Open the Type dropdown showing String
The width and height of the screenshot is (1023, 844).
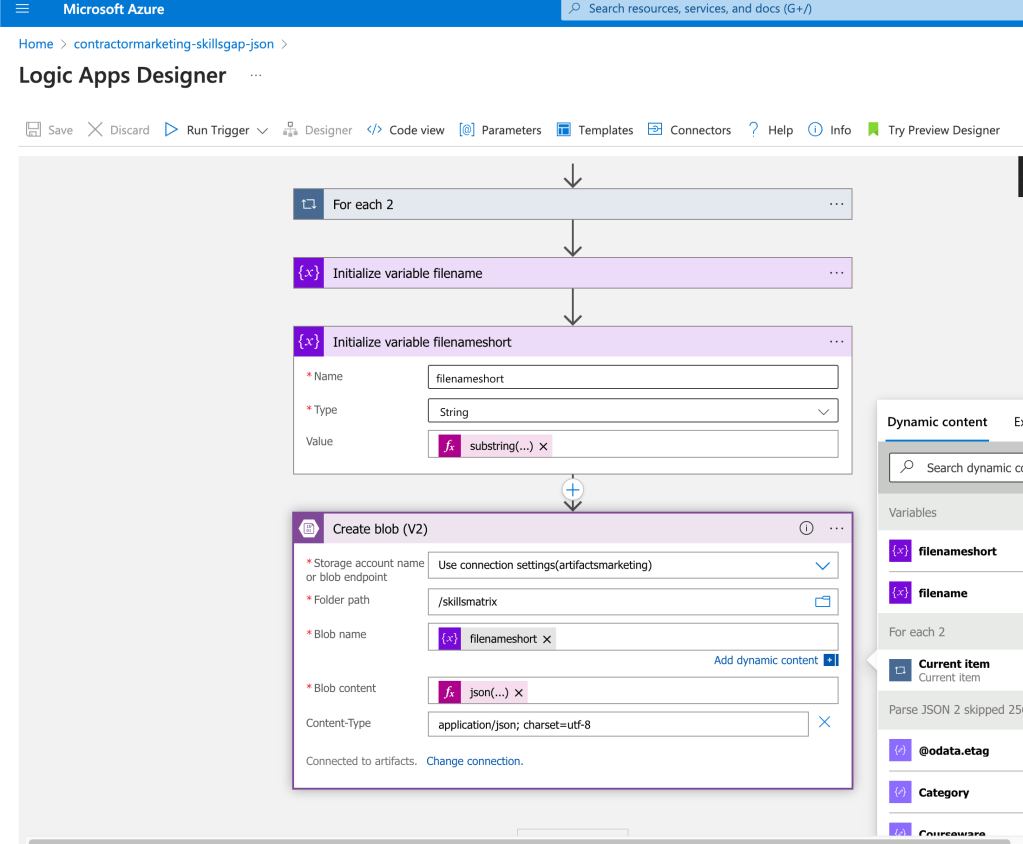point(633,412)
